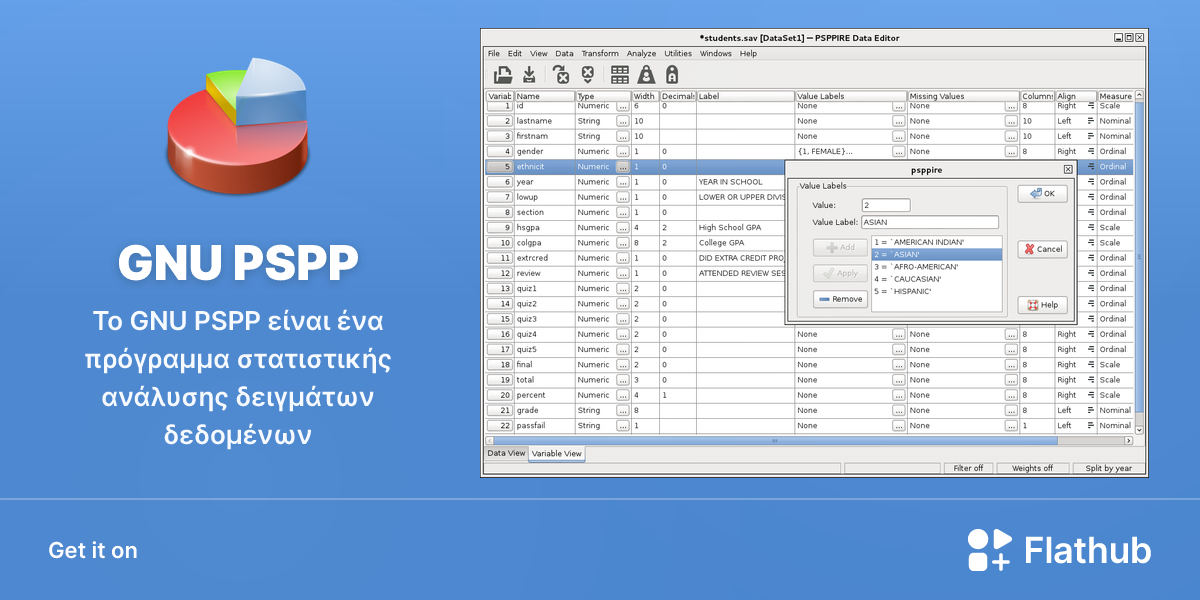Click Remove to delete the selected label

pyautogui.click(x=840, y=299)
